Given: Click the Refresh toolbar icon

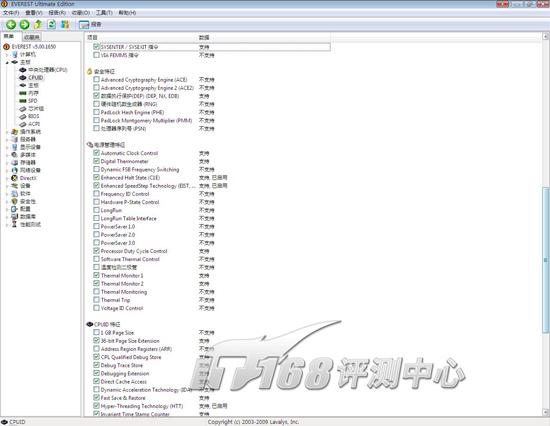Looking at the screenshot, I should (52, 24).
